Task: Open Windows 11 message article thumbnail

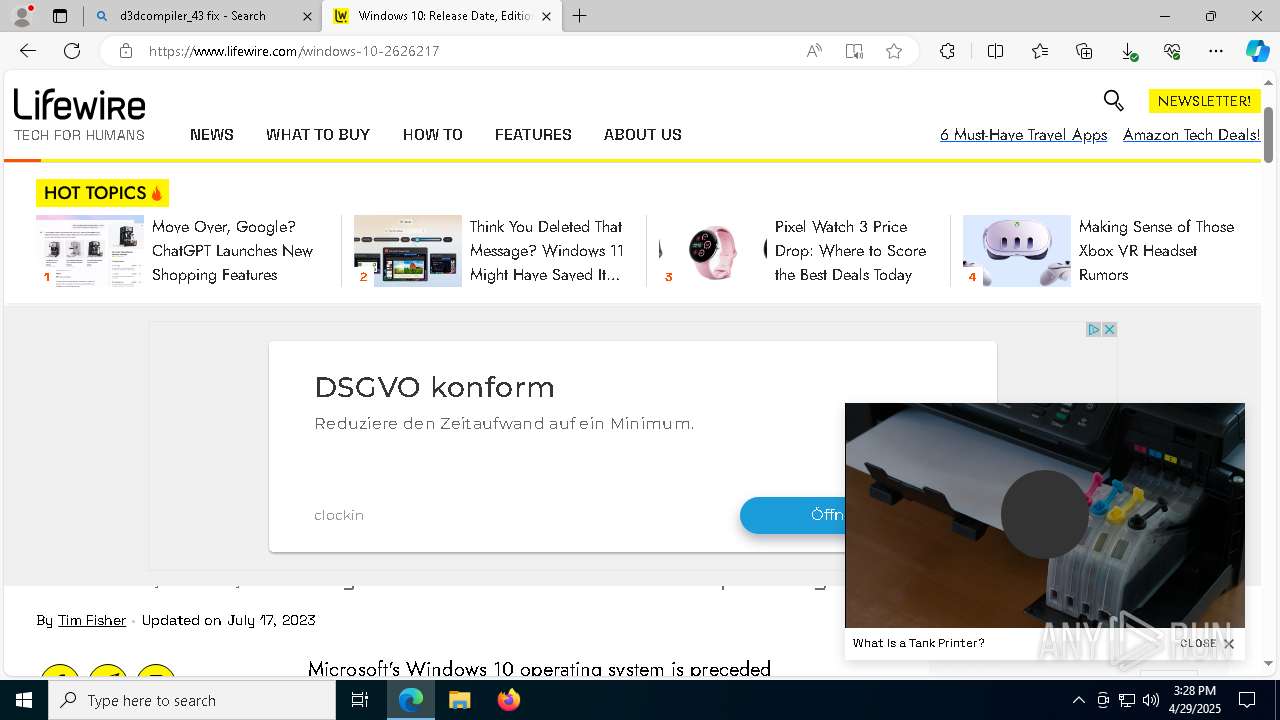Action: pos(408,251)
